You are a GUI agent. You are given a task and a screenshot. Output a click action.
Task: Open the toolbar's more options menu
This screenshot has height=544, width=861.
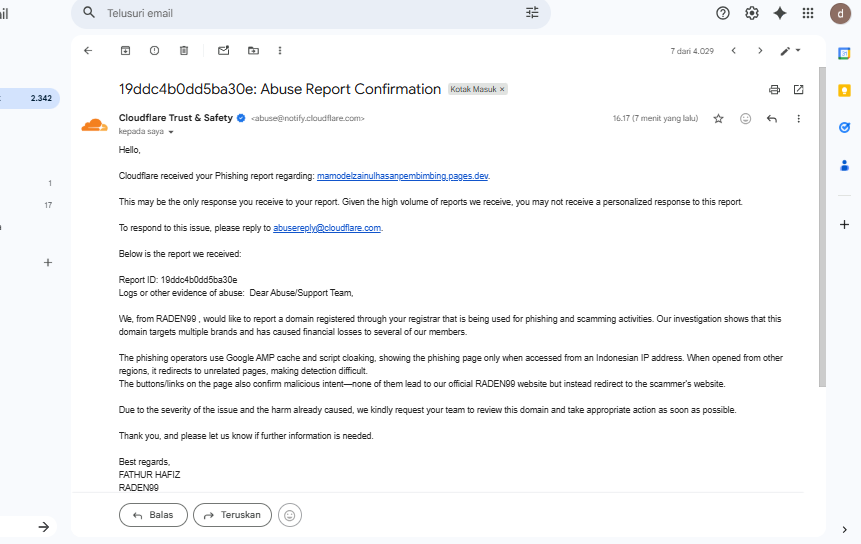pos(280,51)
